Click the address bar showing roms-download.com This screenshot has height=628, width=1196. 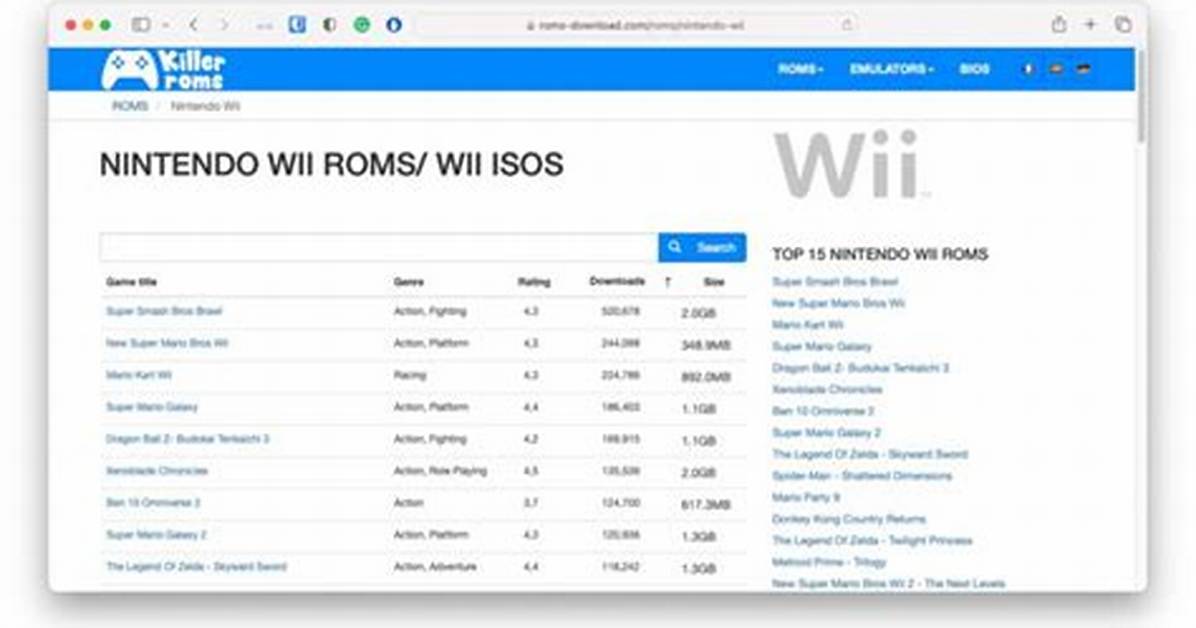pyautogui.click(x=637, y=25)
